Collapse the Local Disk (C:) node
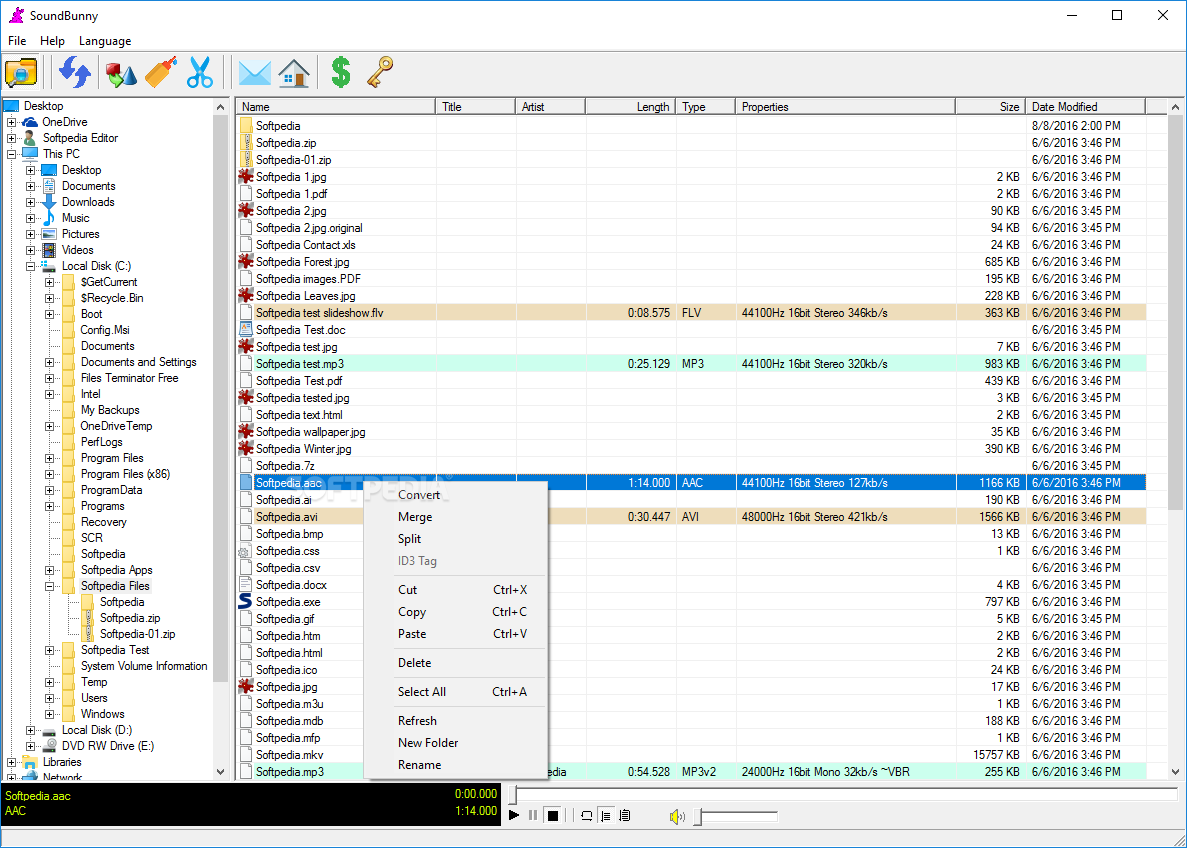Viewport: 1187px width, 848px height. (30, 266)
